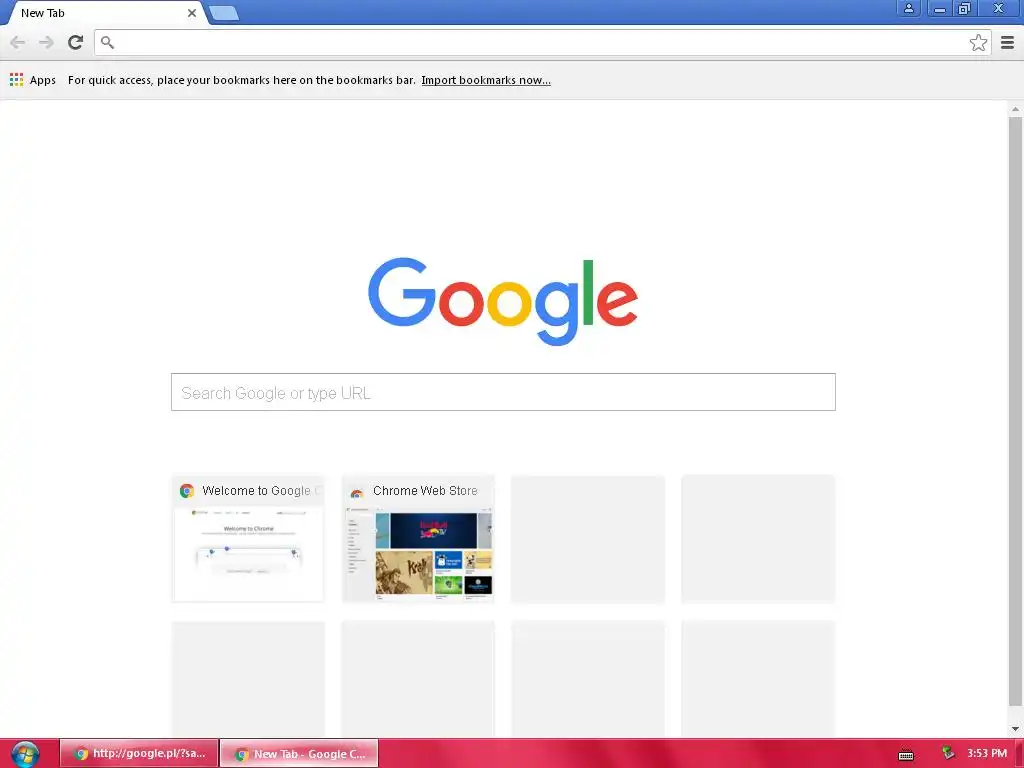
Task: Minimize the Chrome window
Action: point(939,8)
